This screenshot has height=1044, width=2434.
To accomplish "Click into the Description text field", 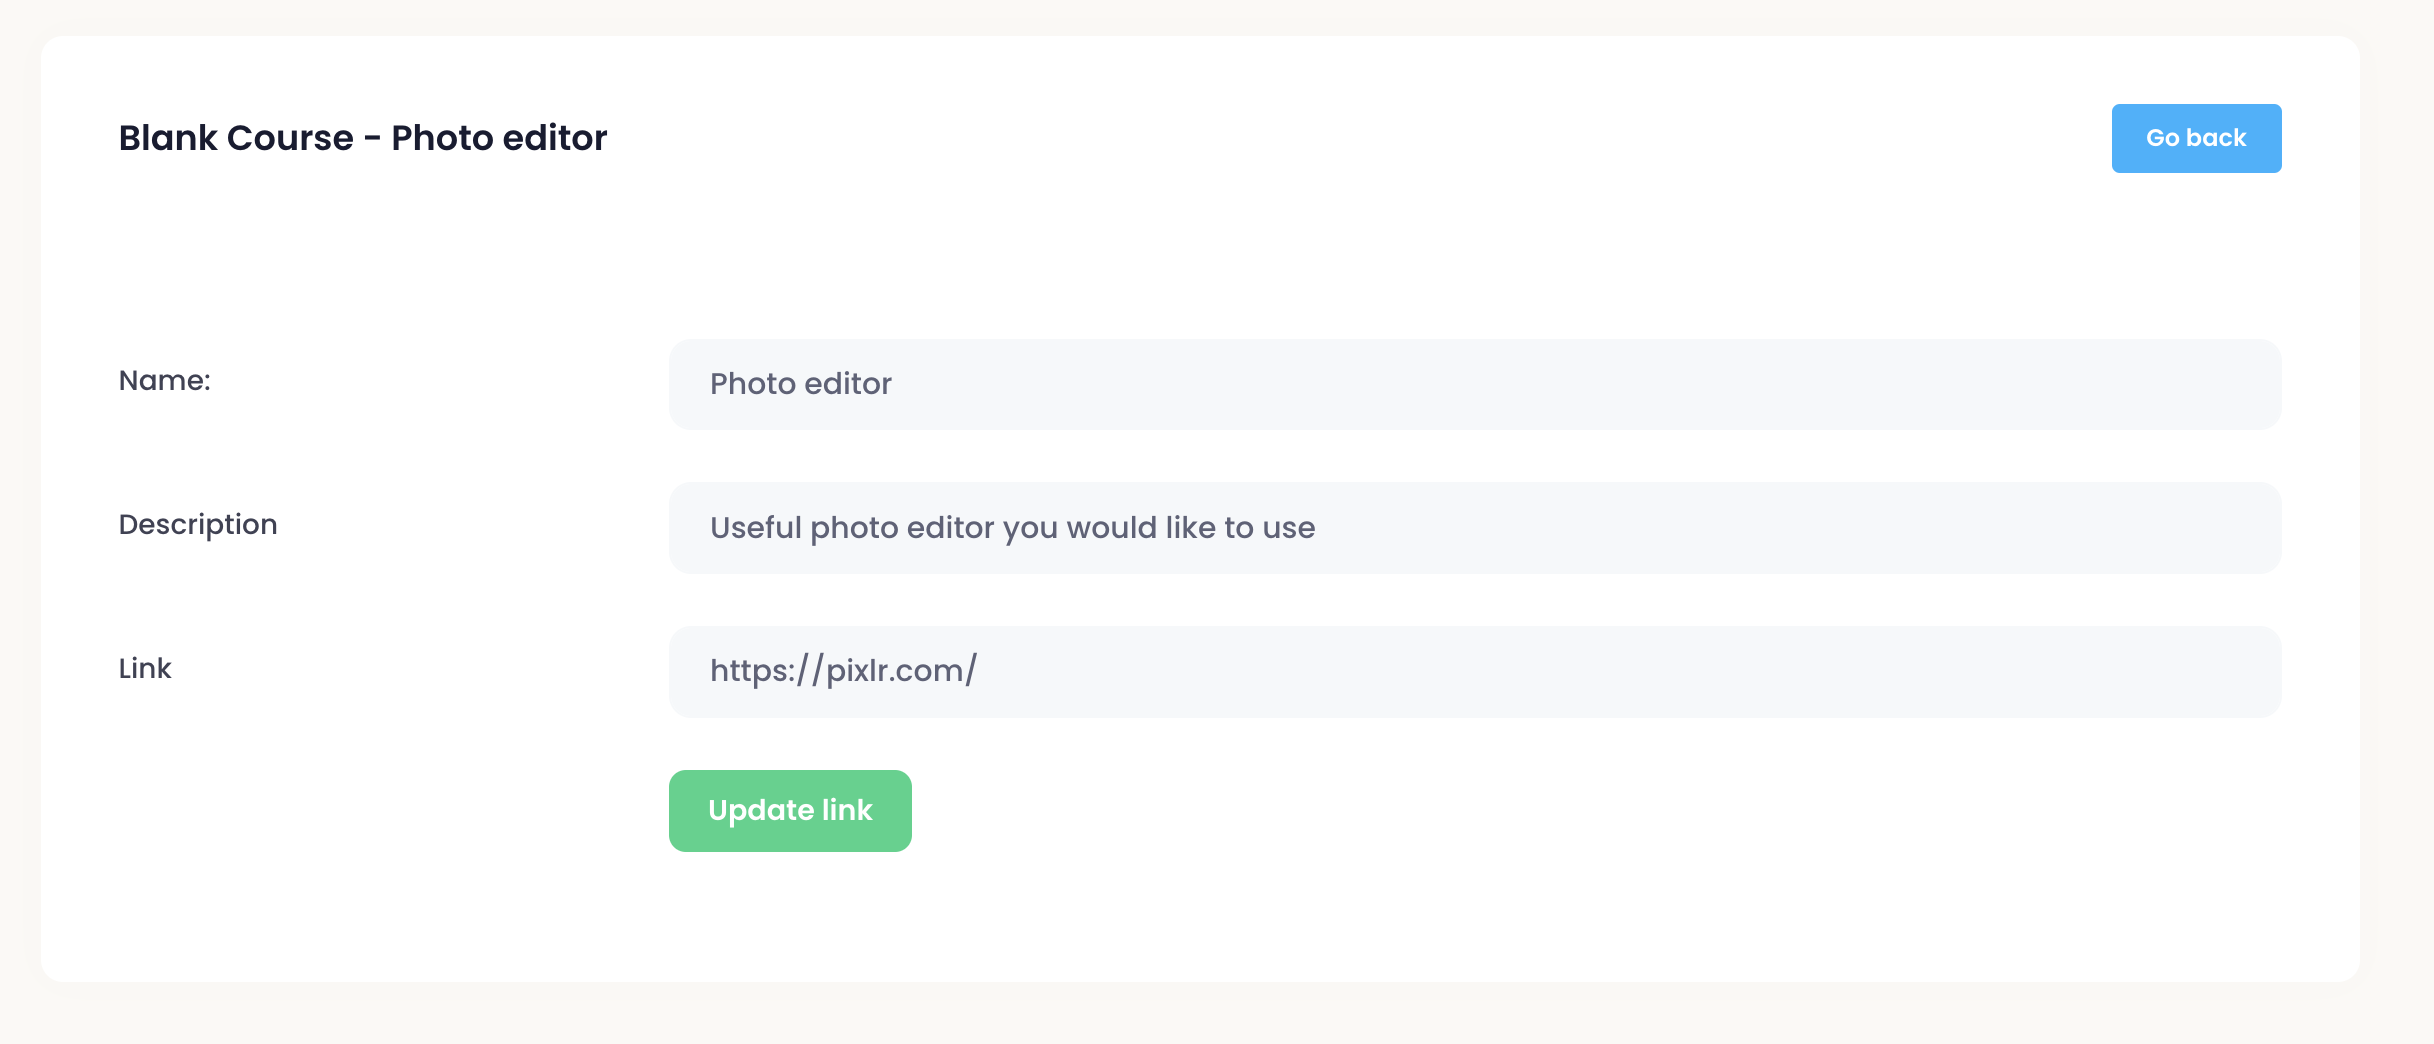I will (1474, 528).
